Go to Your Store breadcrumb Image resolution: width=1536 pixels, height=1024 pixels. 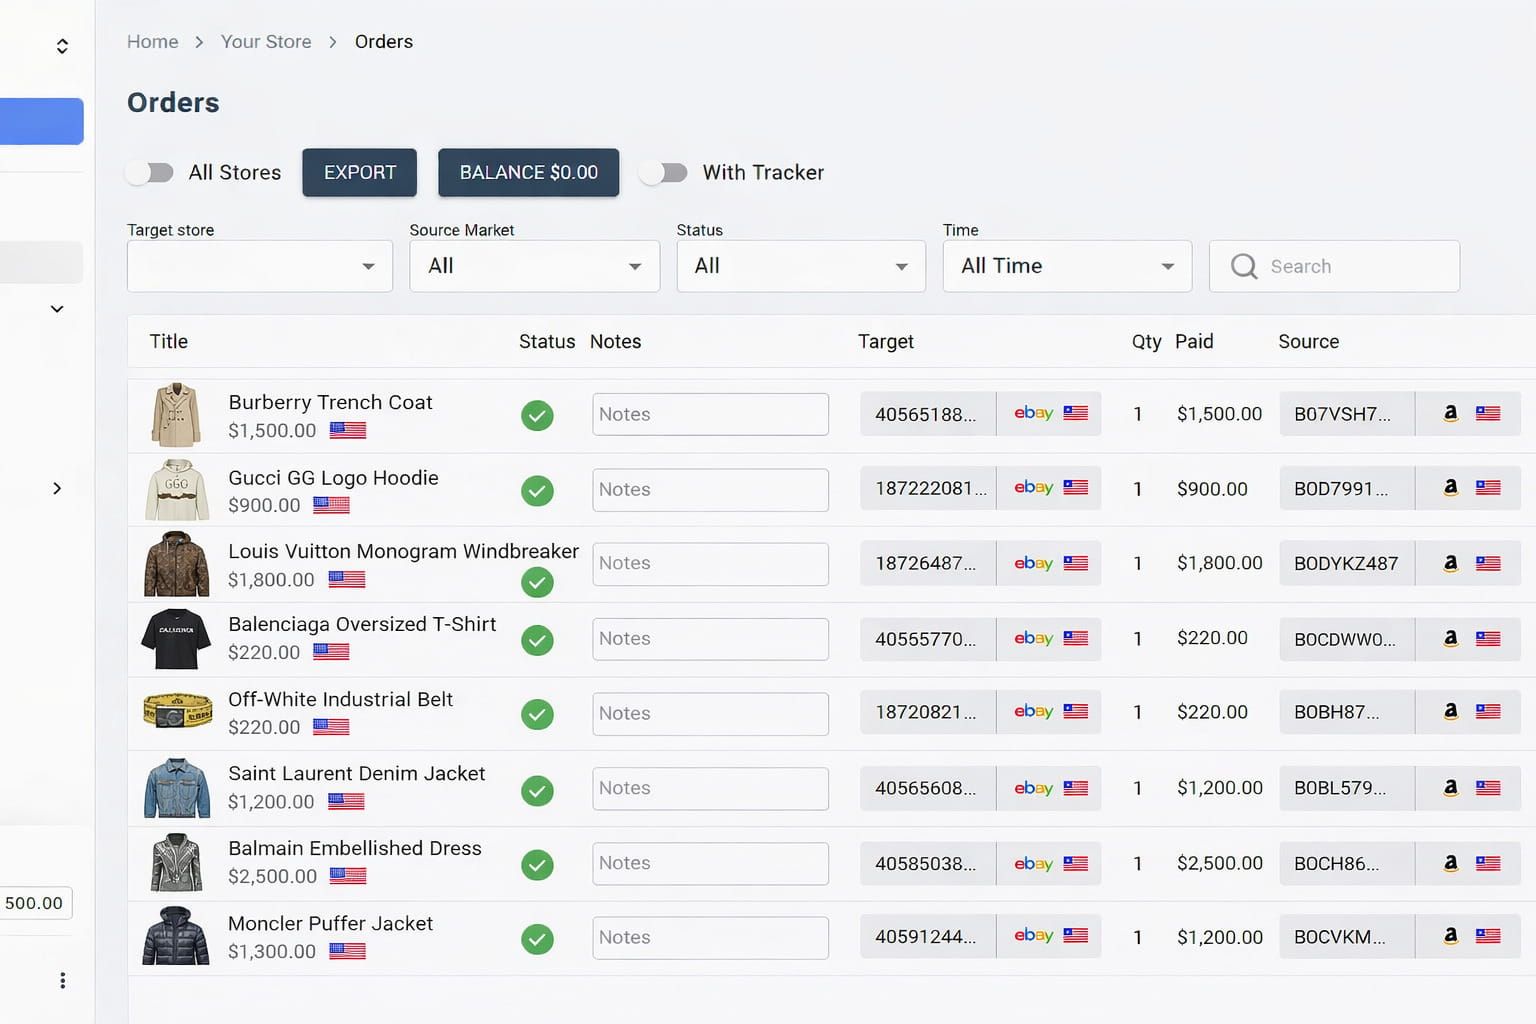266,41
